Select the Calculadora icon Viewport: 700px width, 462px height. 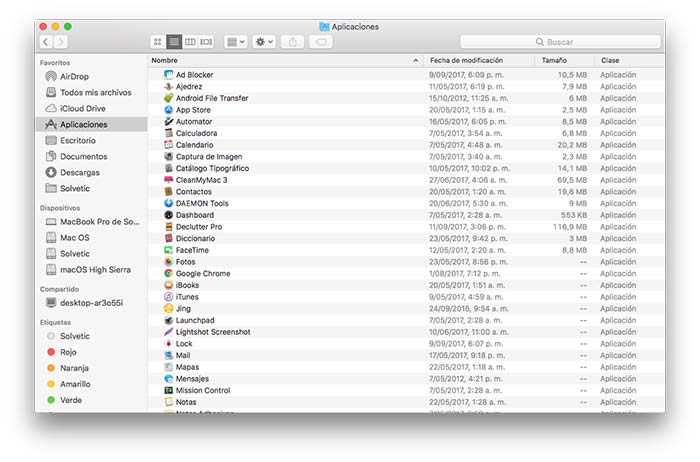coord(168,133)
